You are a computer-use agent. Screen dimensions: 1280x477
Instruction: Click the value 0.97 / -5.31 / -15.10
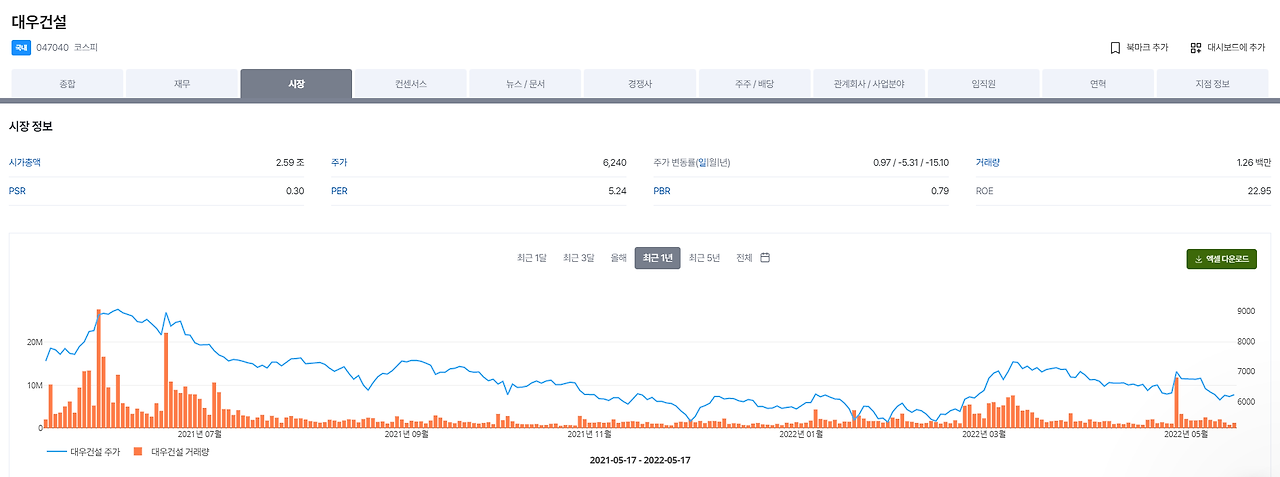click(x=910, y=162)
